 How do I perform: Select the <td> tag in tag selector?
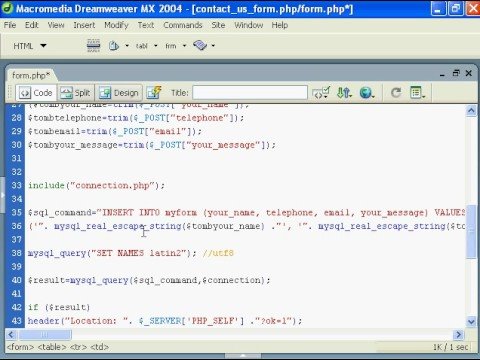[x=99, y=347]
